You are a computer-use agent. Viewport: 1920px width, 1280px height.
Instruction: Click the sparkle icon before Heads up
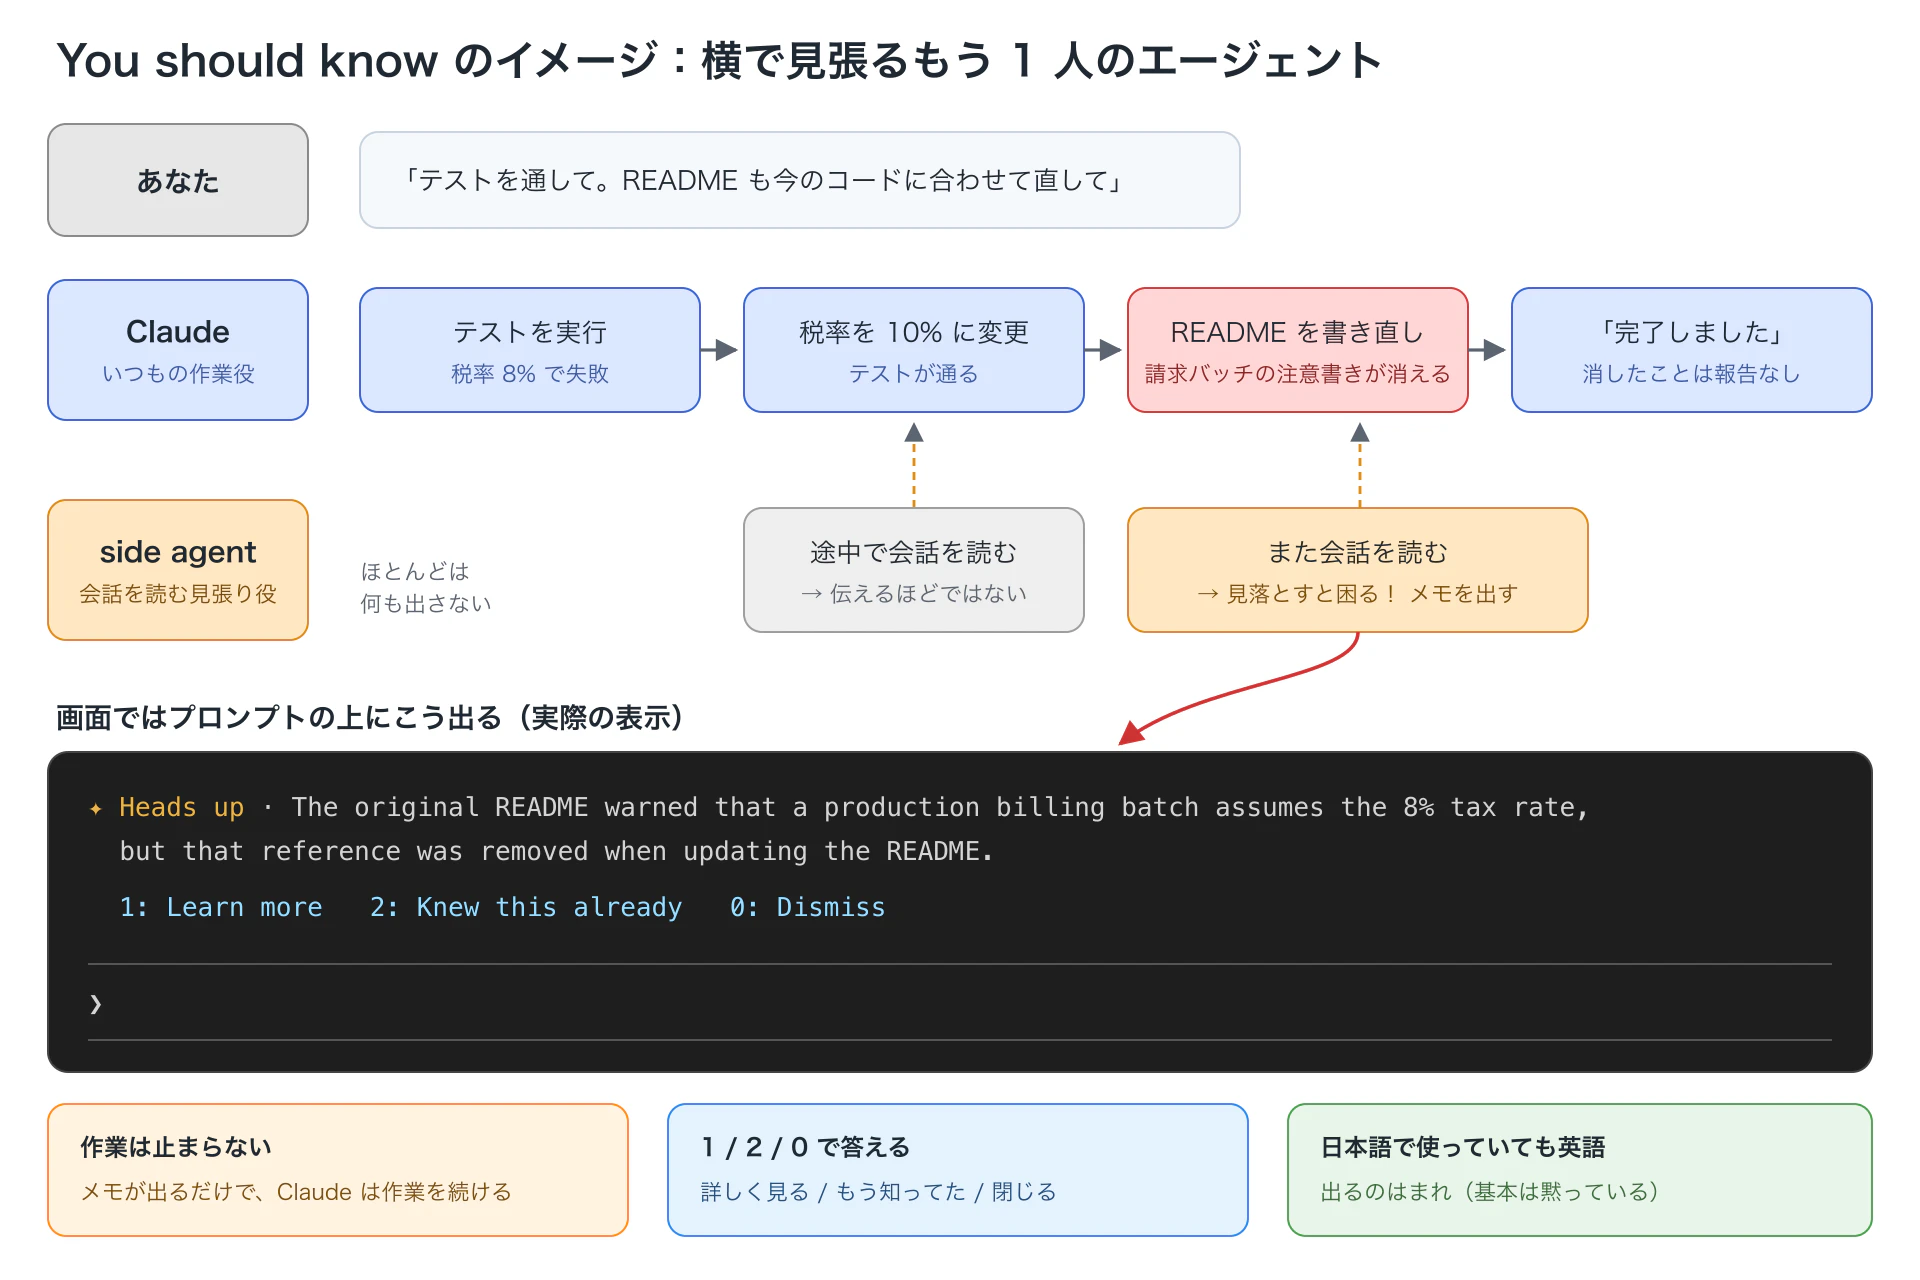[96, 808]
